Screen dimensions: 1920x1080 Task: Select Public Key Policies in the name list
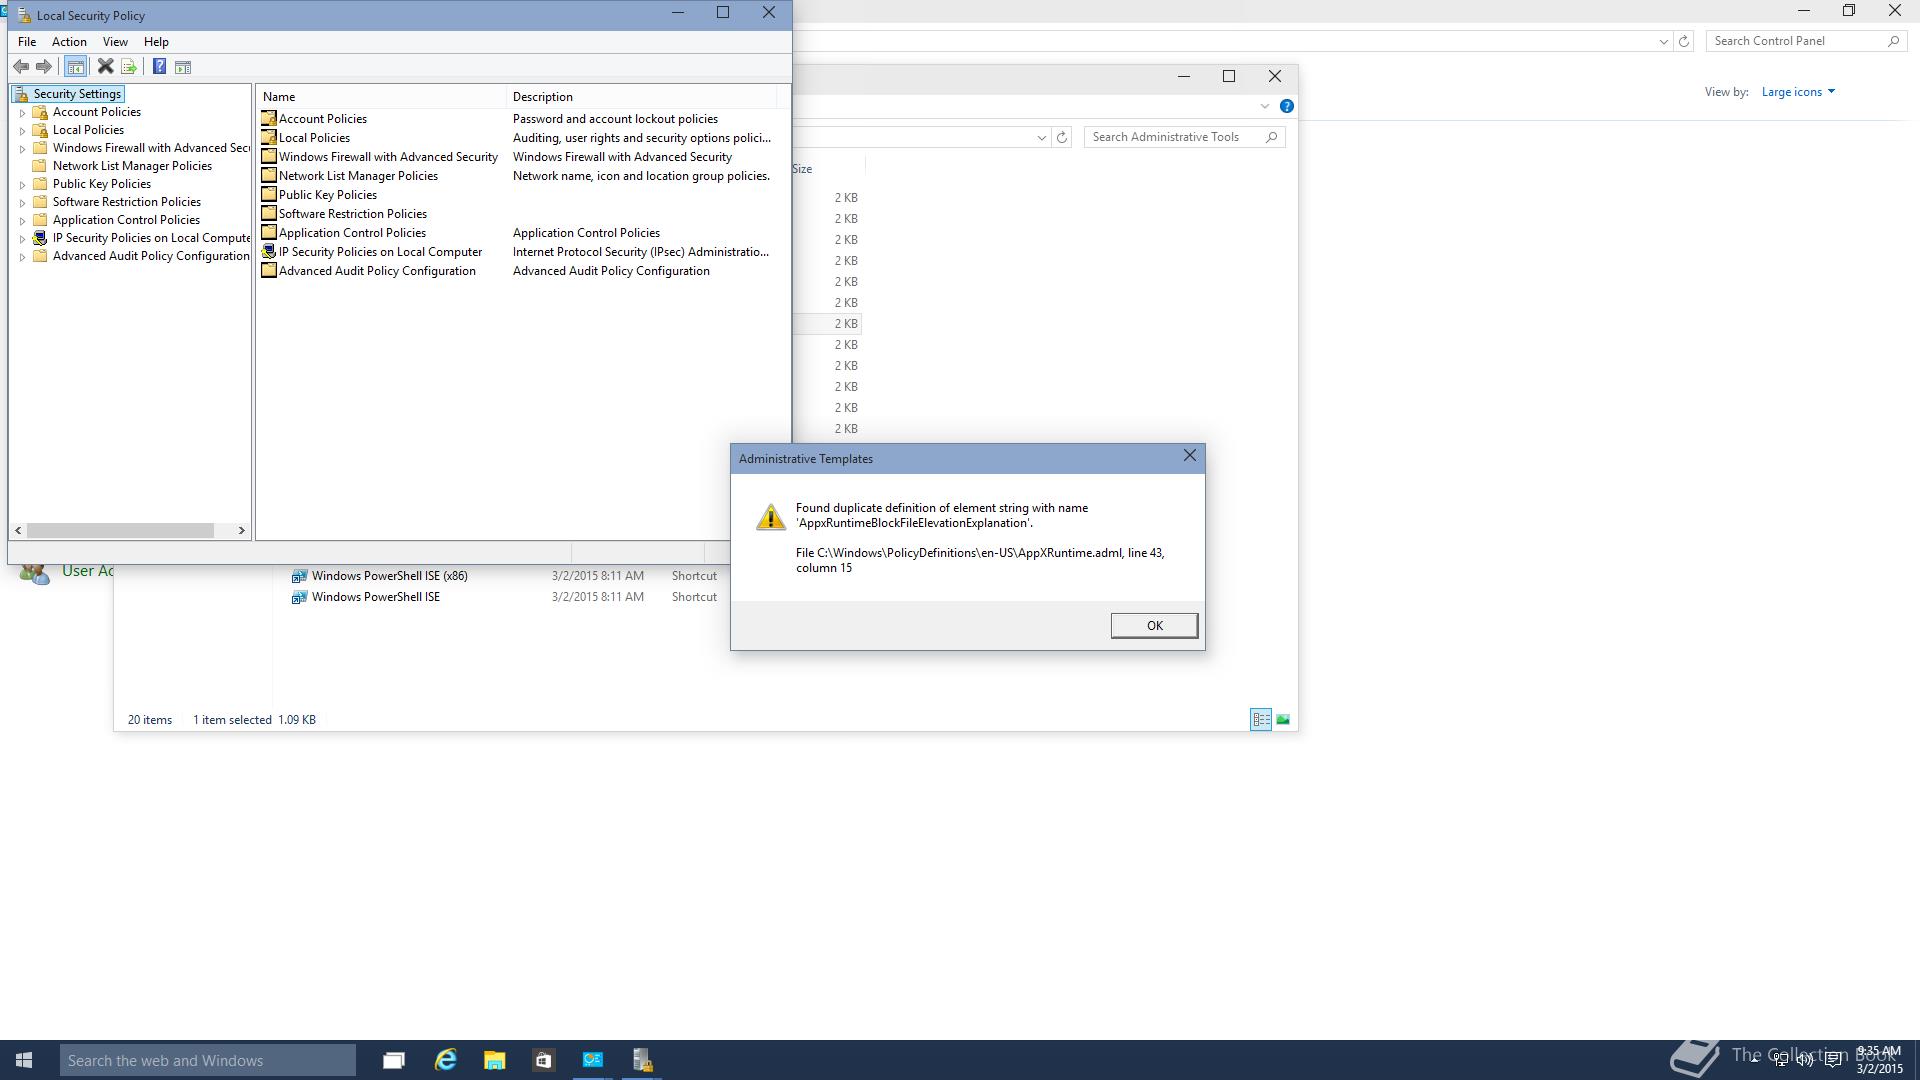pos(327,195)
